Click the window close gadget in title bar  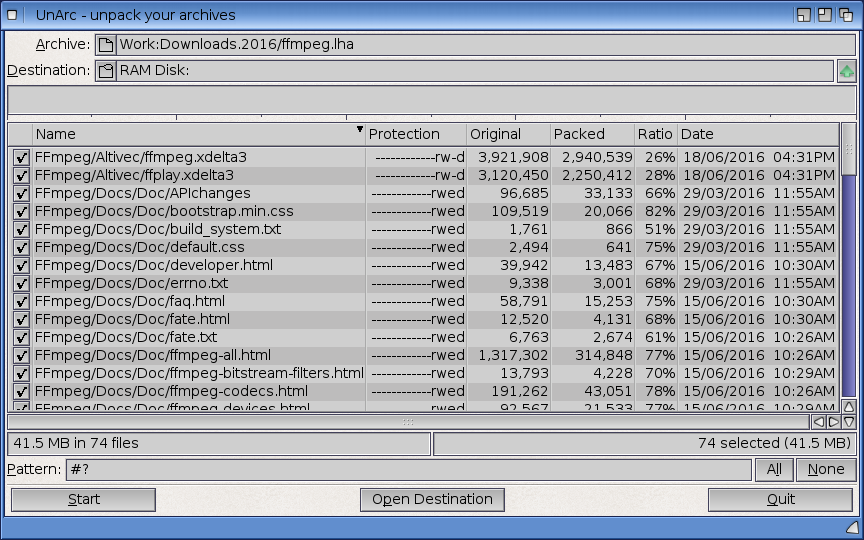(12, 15)
